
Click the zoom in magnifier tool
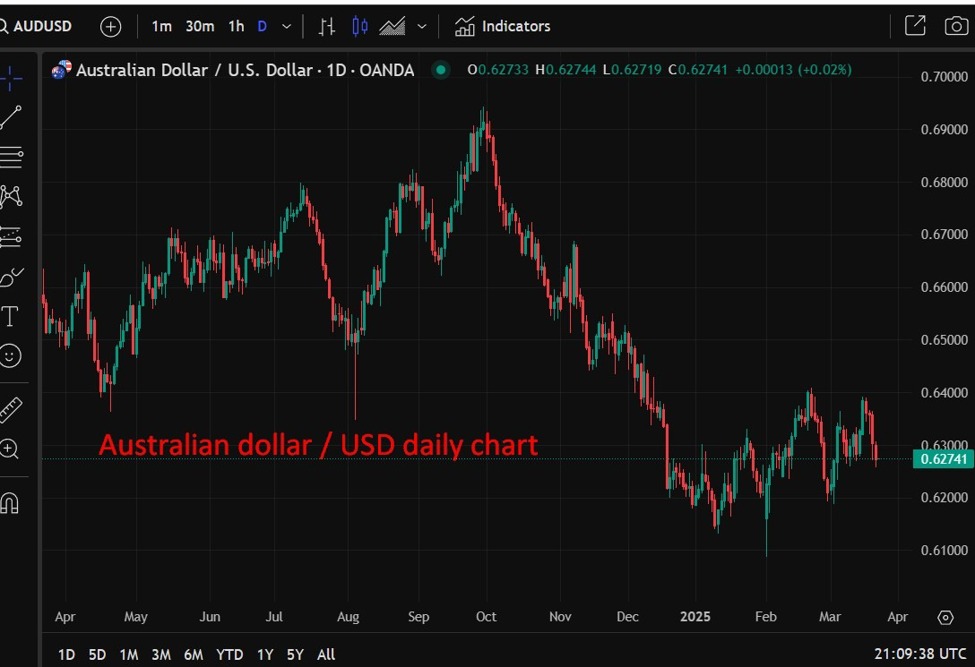[11, 450]
